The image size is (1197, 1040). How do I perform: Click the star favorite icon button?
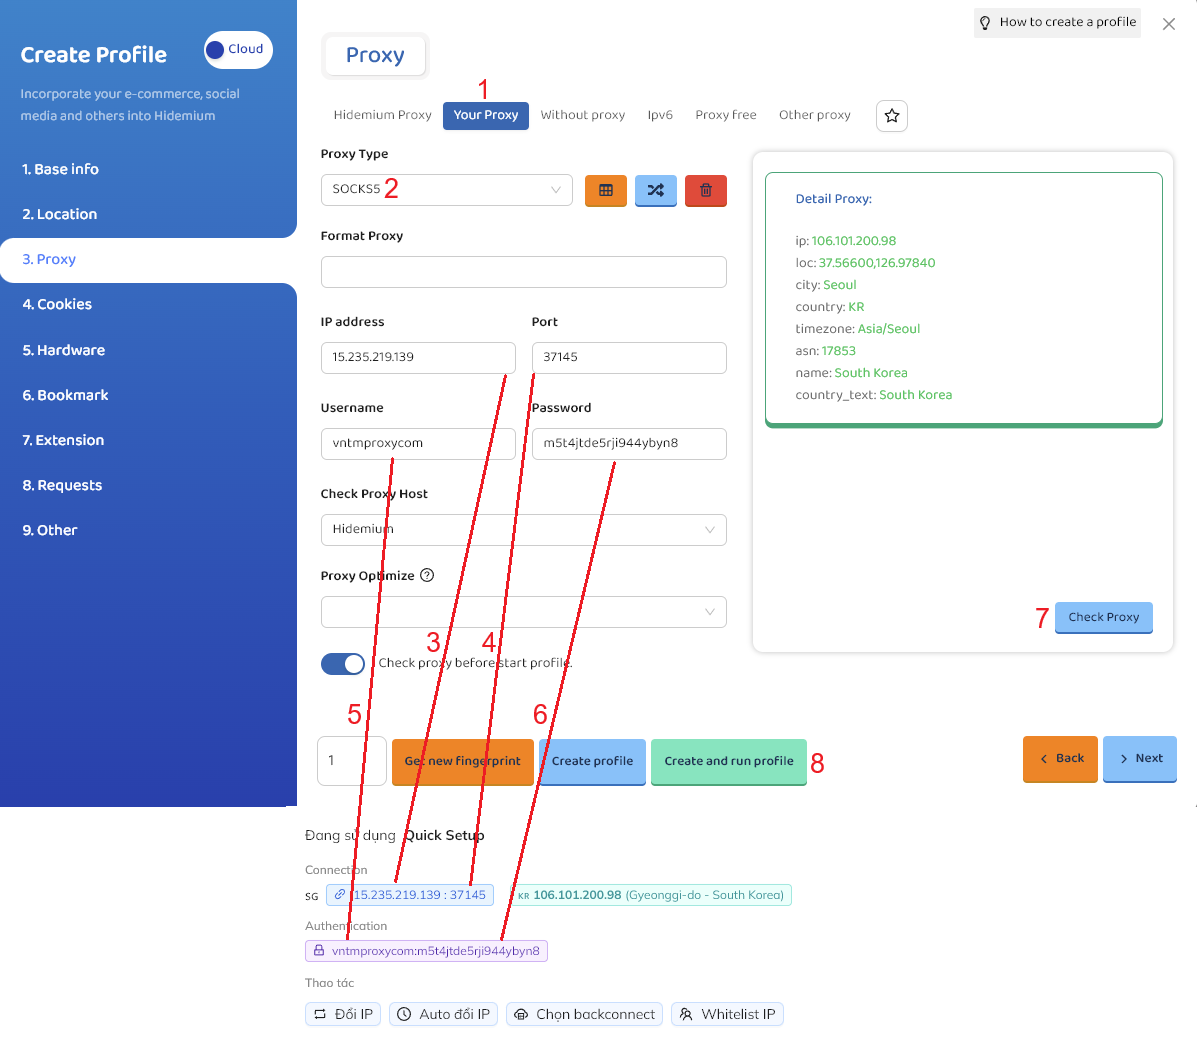pyautogui.click(x=891, y=116)
